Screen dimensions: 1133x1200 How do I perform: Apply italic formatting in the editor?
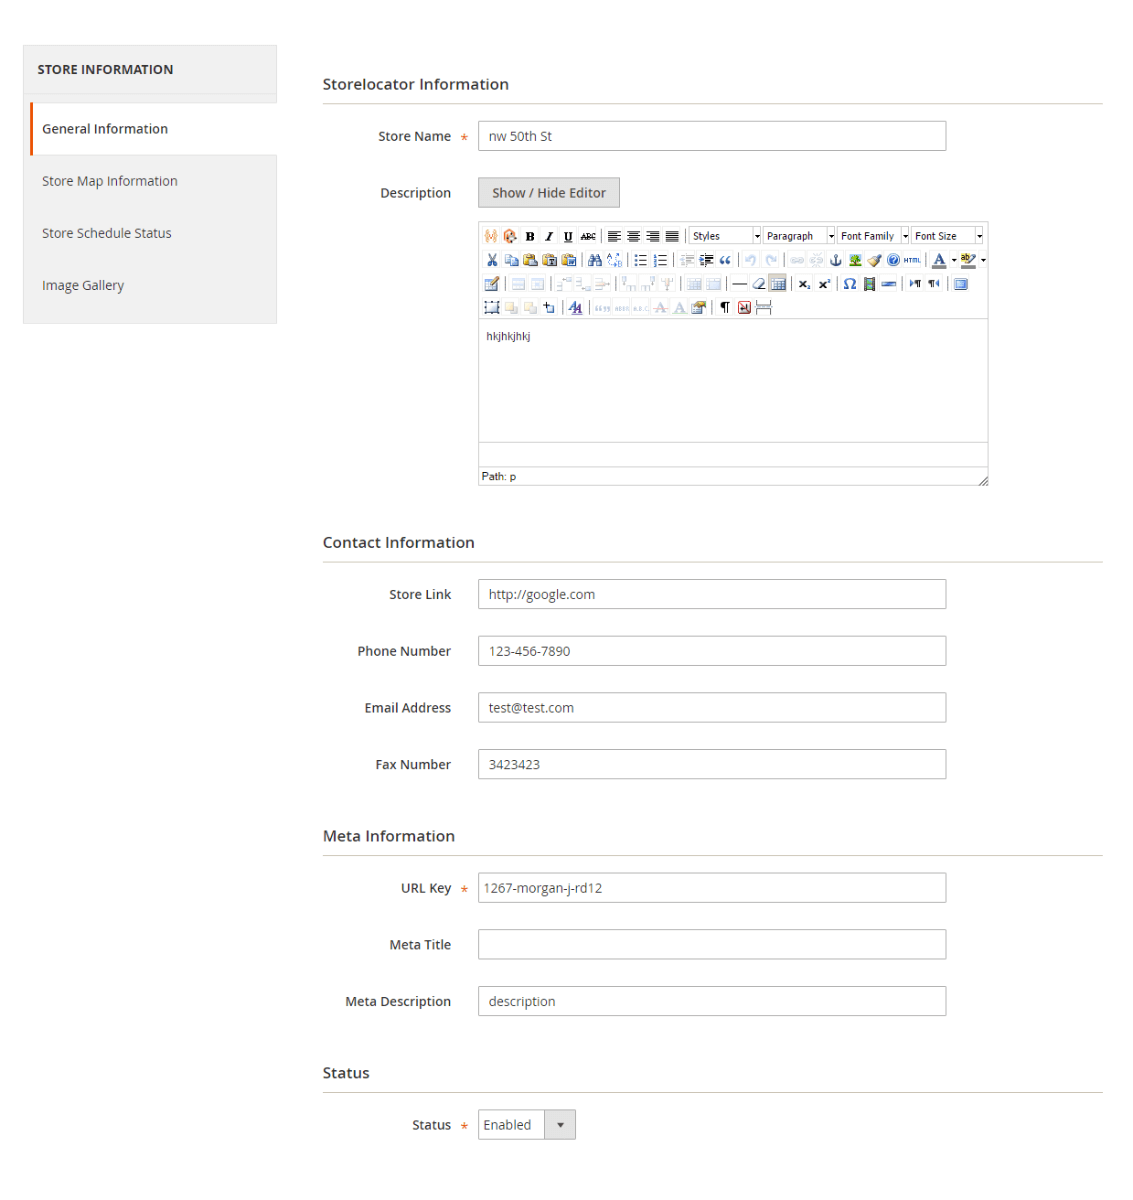click(549, 237)
